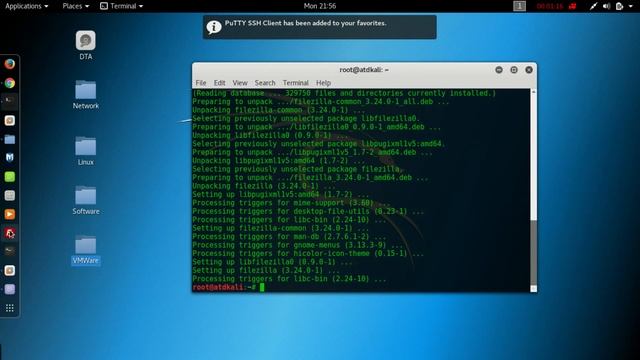Open the red app icon in the dock

click(10, 233)
